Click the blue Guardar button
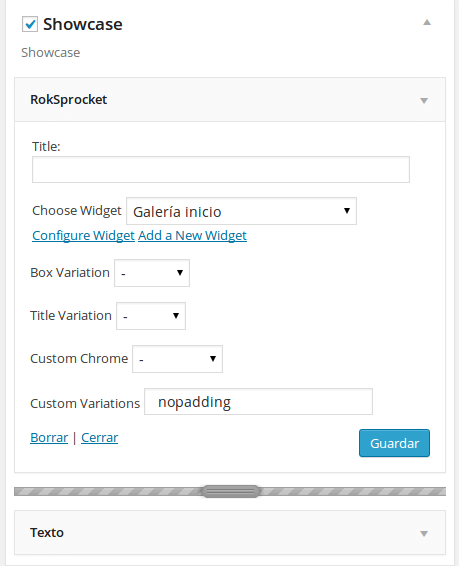 (394, 443)
